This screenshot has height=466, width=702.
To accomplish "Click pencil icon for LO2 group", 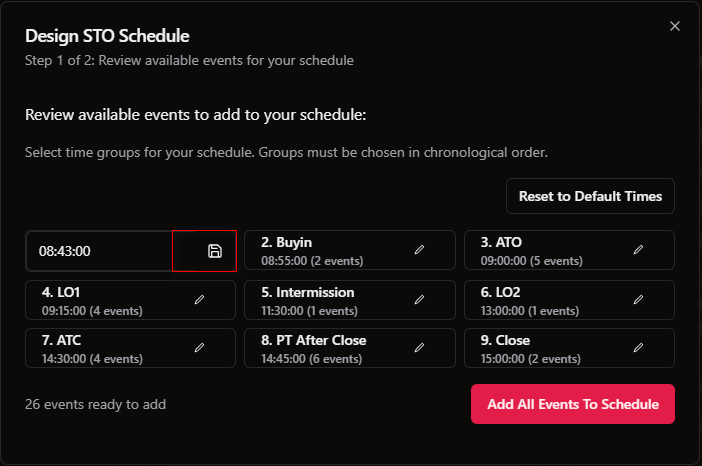I will click(x=638, y=299).
